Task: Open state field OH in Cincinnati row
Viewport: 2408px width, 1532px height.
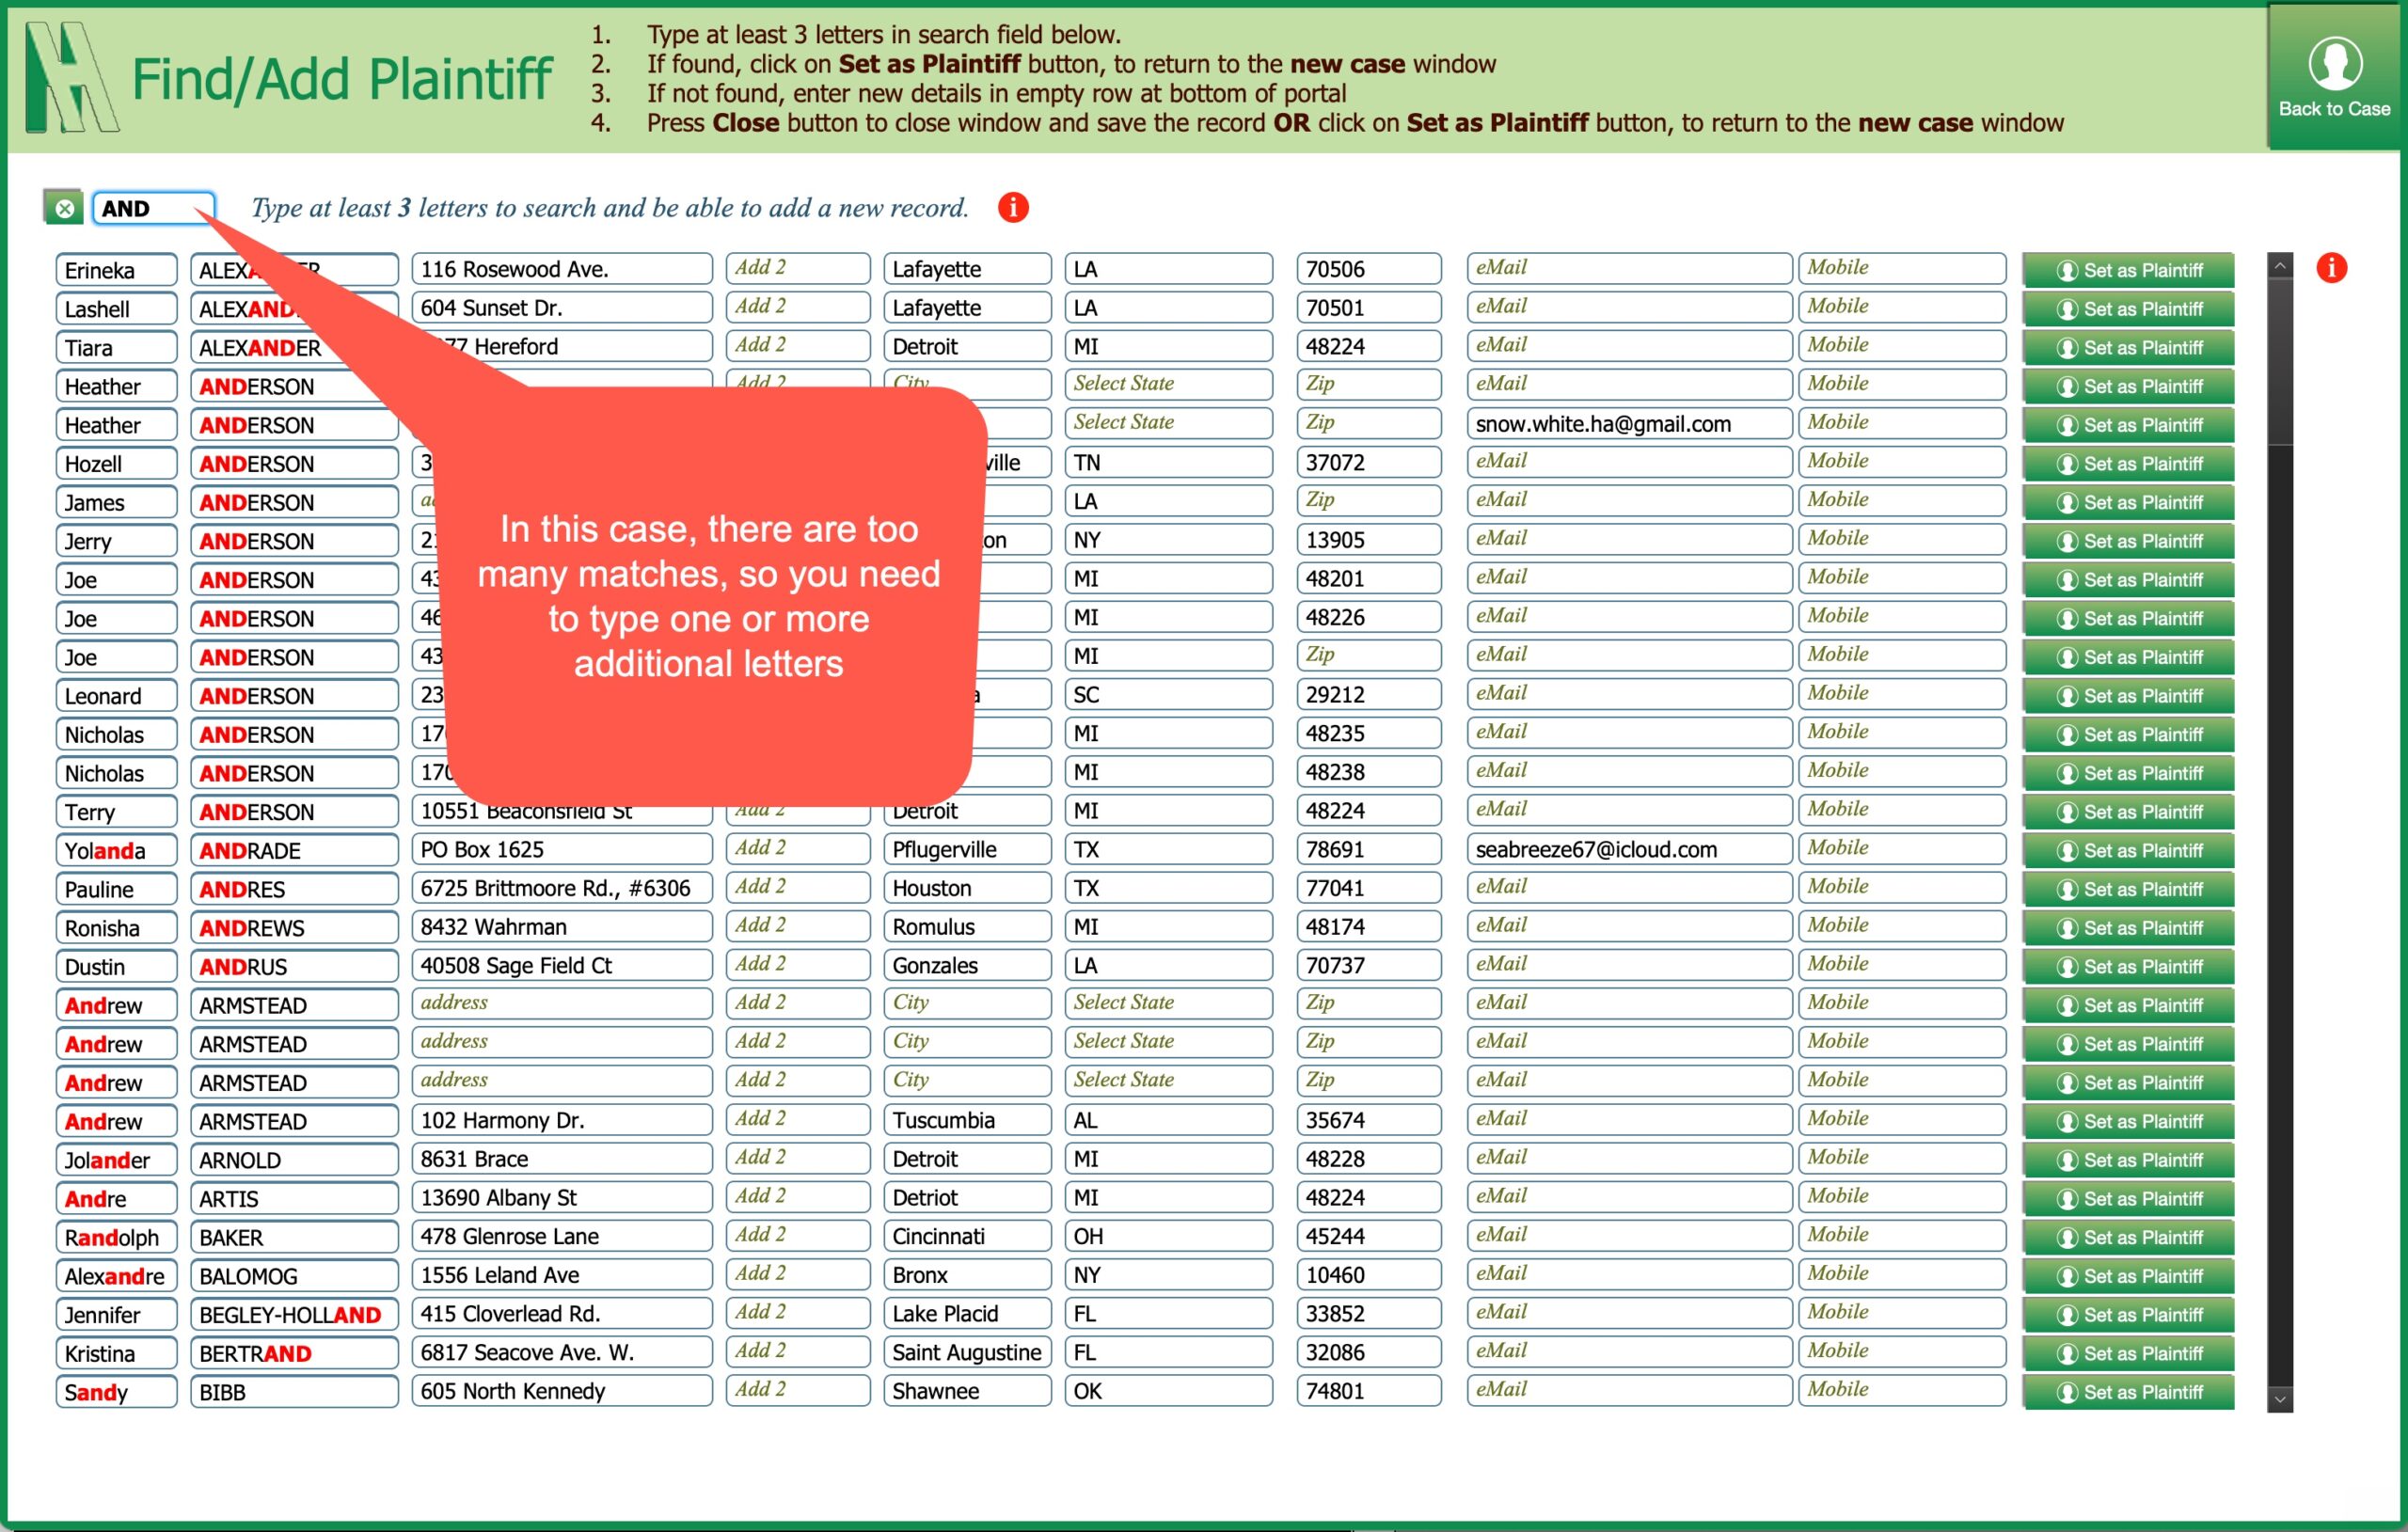Action: tap(1168, 1236)
